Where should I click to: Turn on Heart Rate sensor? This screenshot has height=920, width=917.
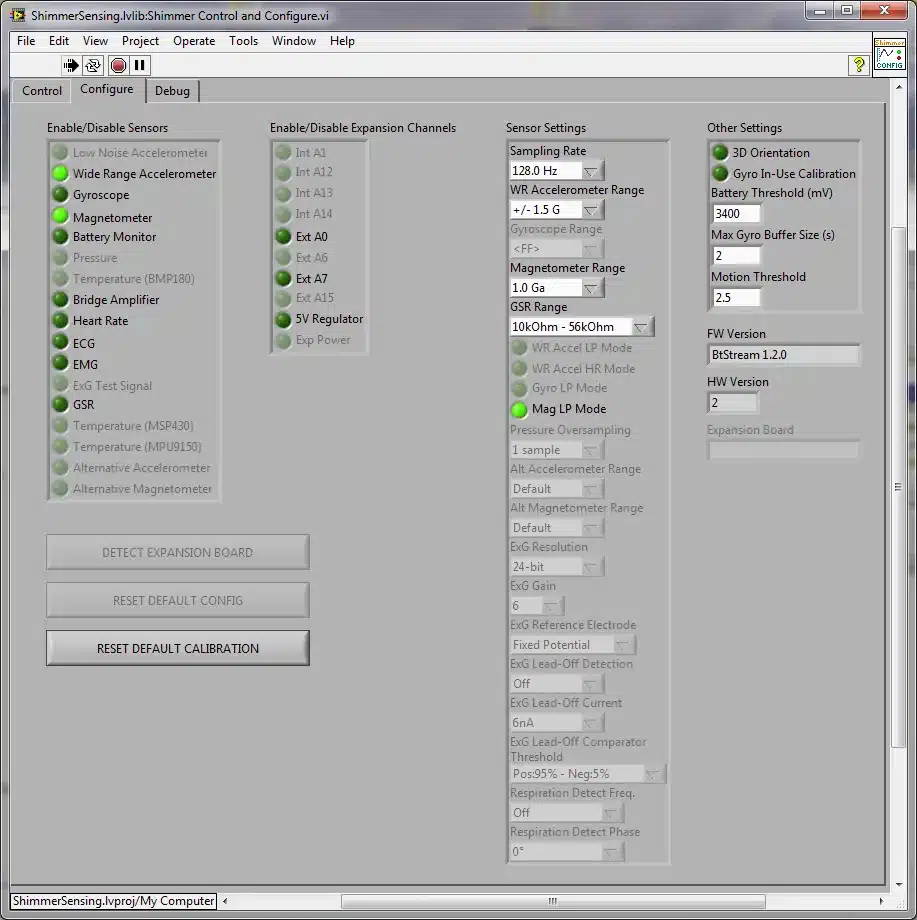[x=60, y=320]
